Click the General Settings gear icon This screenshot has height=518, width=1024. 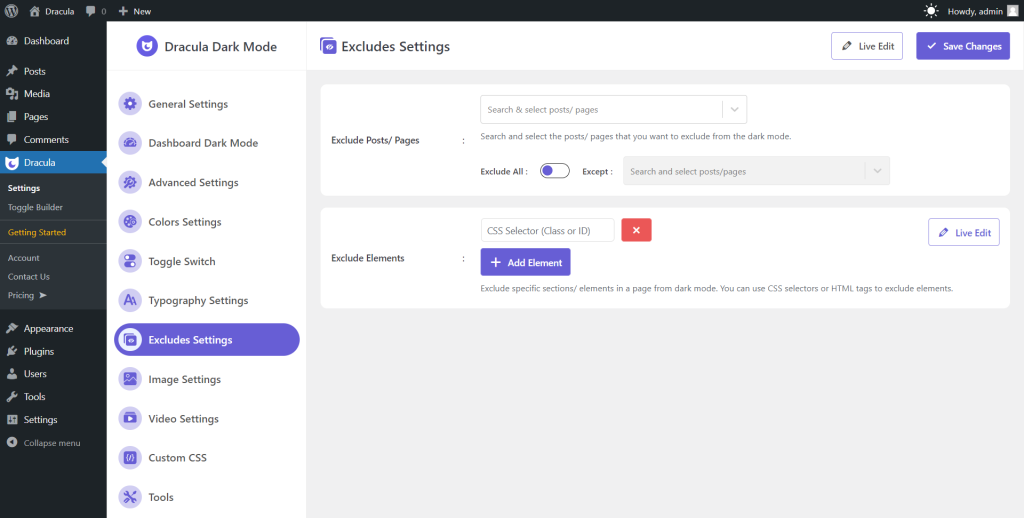[x=130, y=104]
